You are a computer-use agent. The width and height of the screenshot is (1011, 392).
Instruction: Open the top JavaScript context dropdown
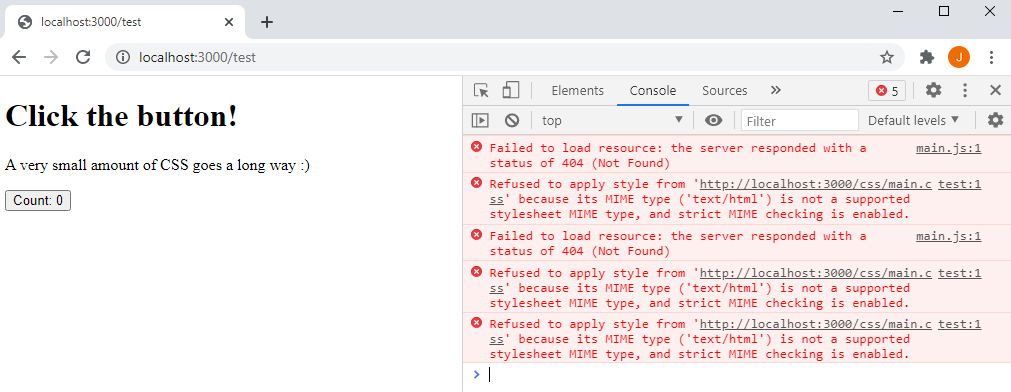(613, 121)
